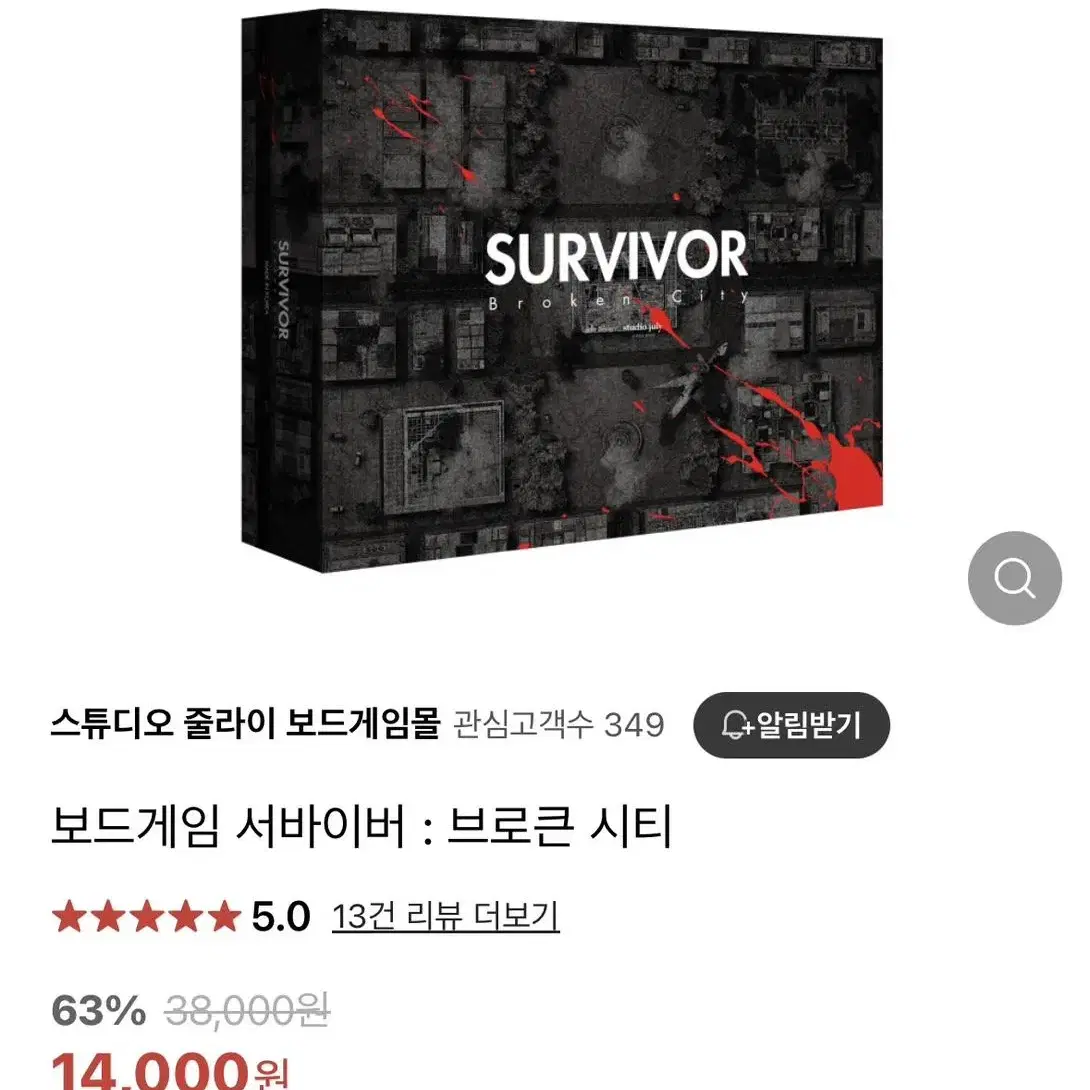Click the struck-through 38,000원 original price
The height and width of the screenshot is (1090, 1090).
(247, 1010)
